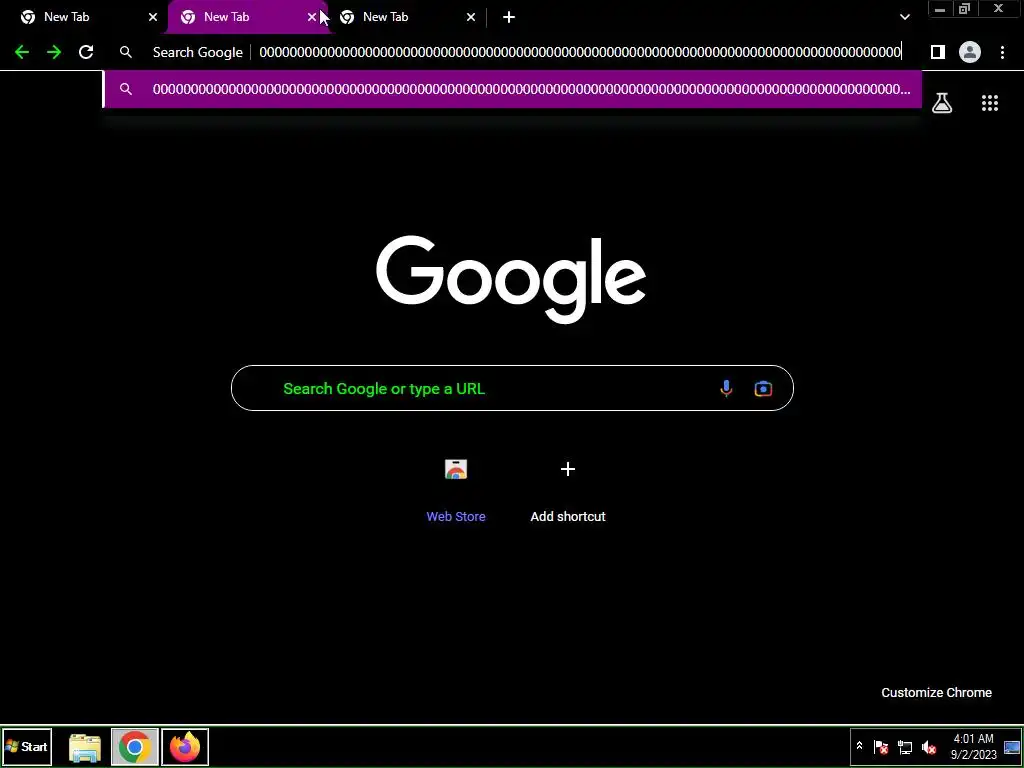
Task: Click the Web Store label
Action: tap(456, 517)
